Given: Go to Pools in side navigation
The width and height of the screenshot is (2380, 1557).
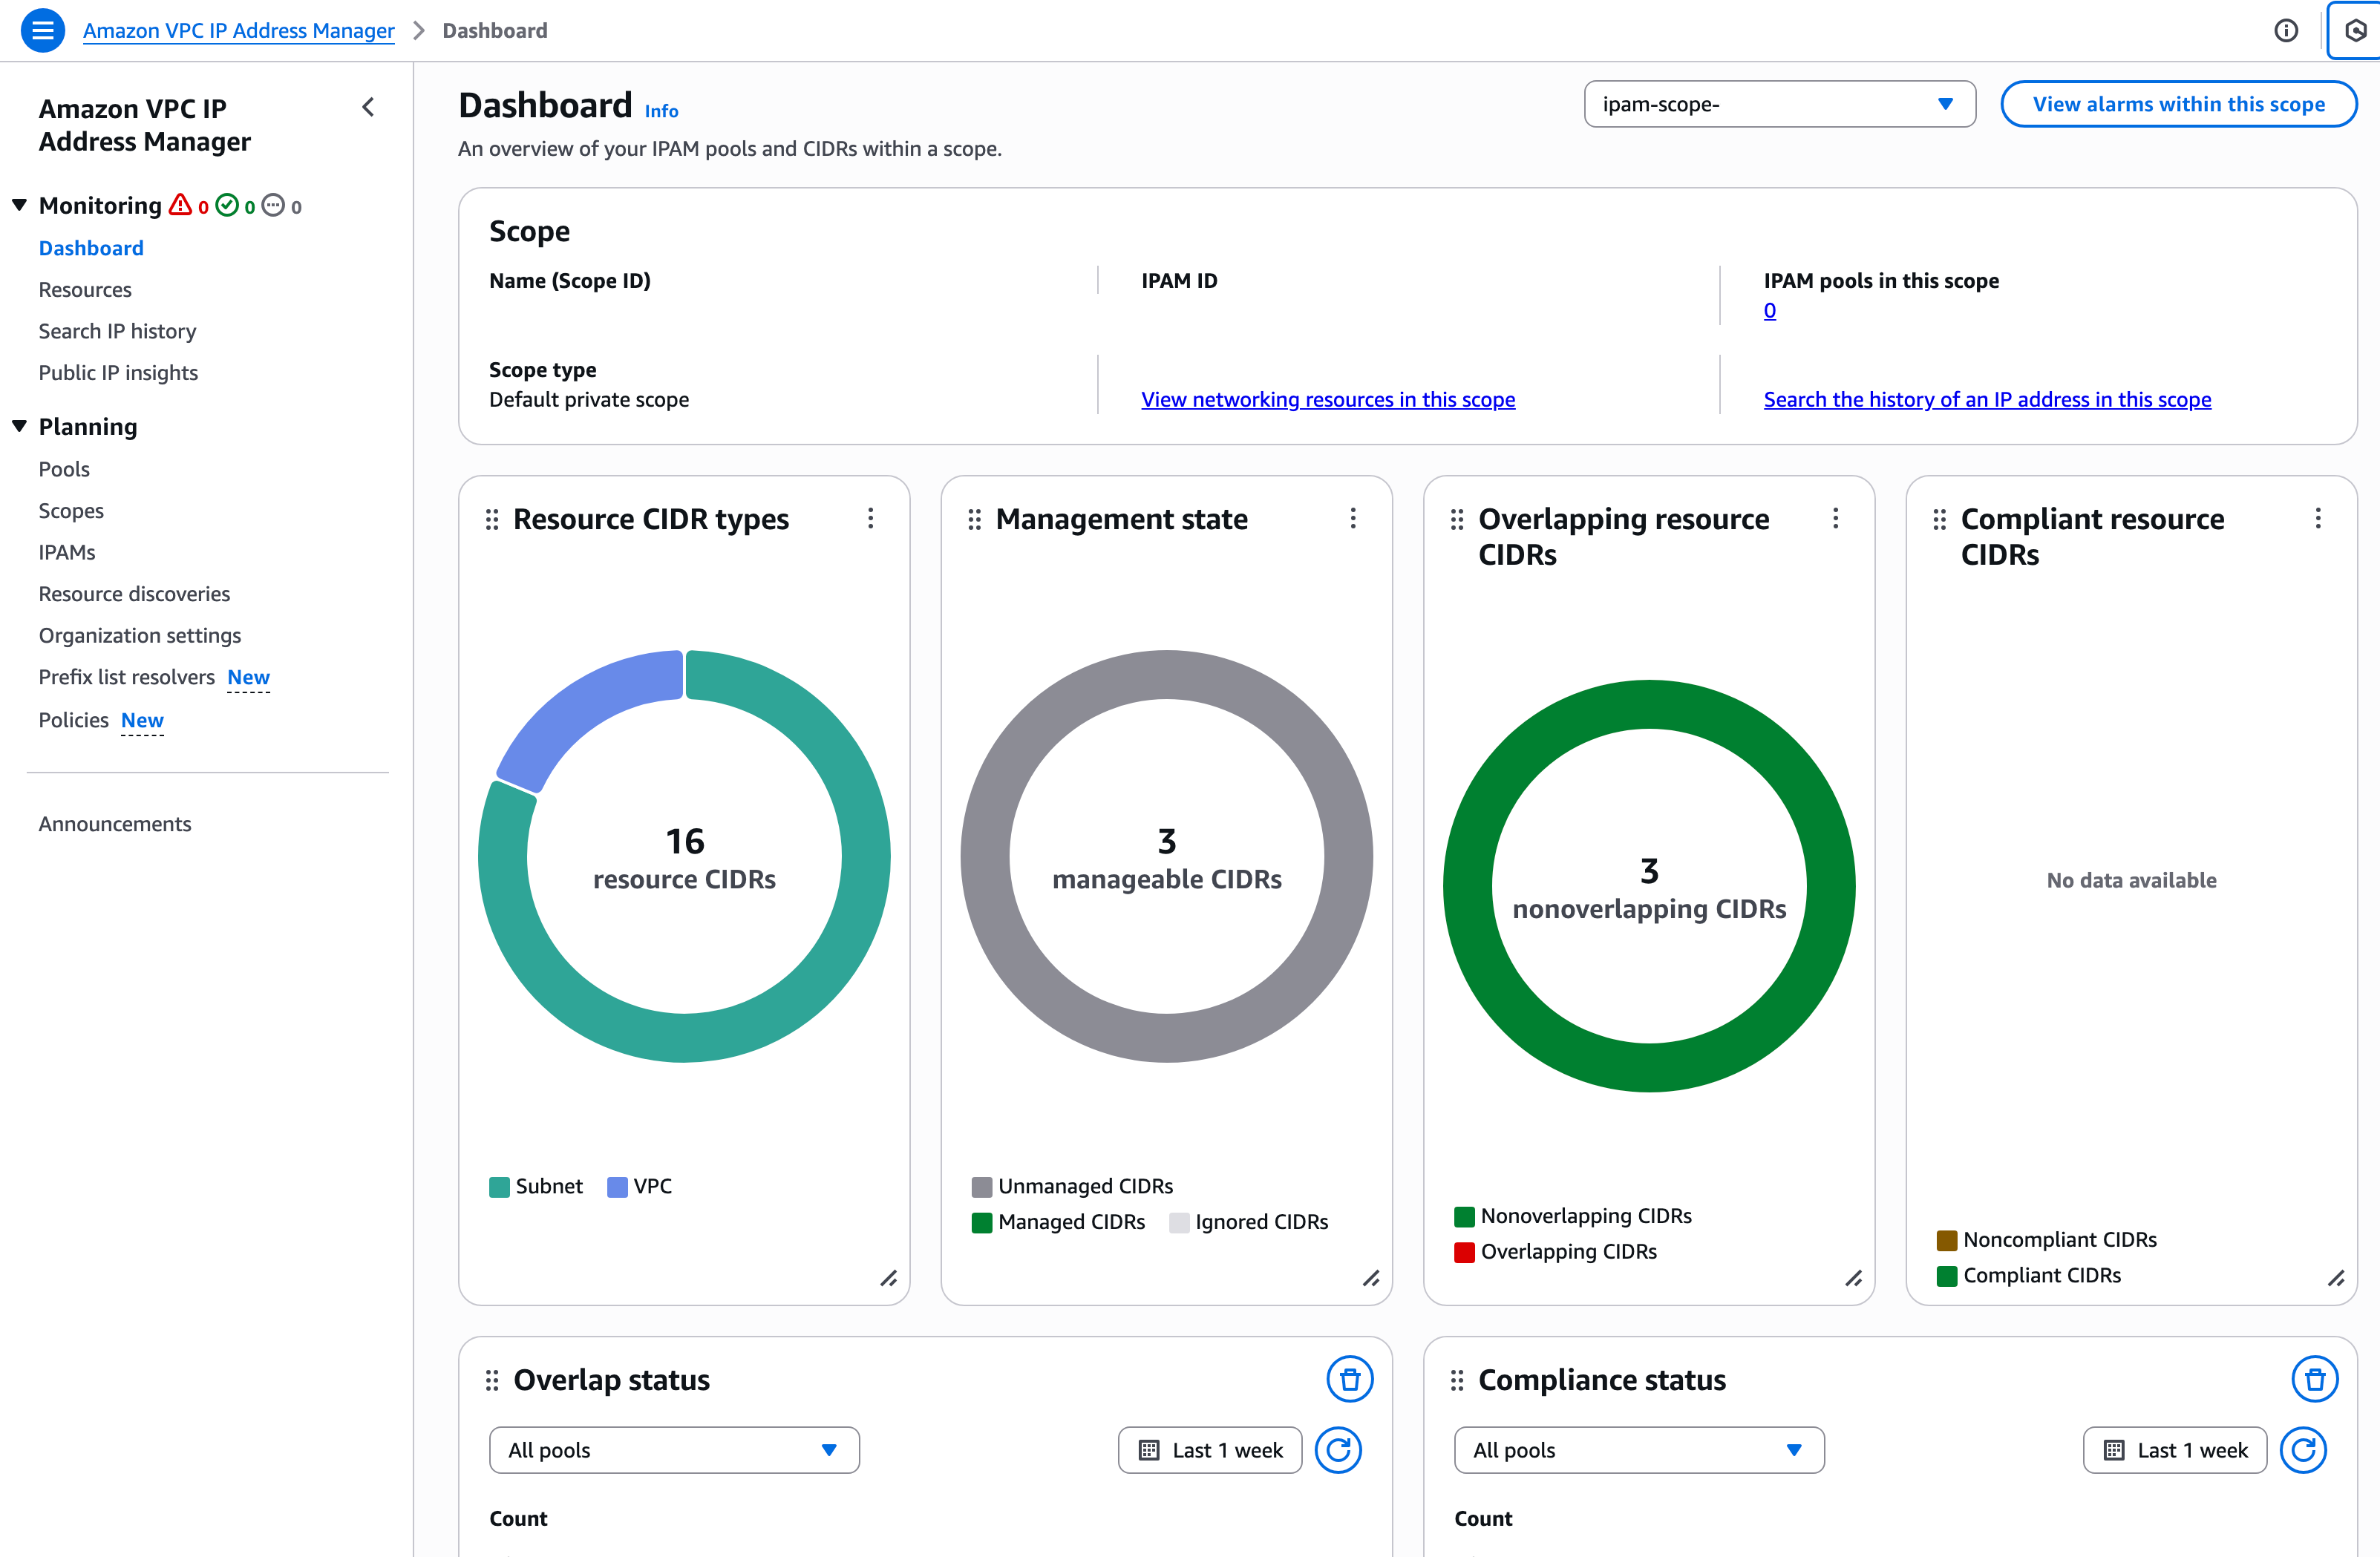Looking at the screenshot, I should click(x=64, y=469).
